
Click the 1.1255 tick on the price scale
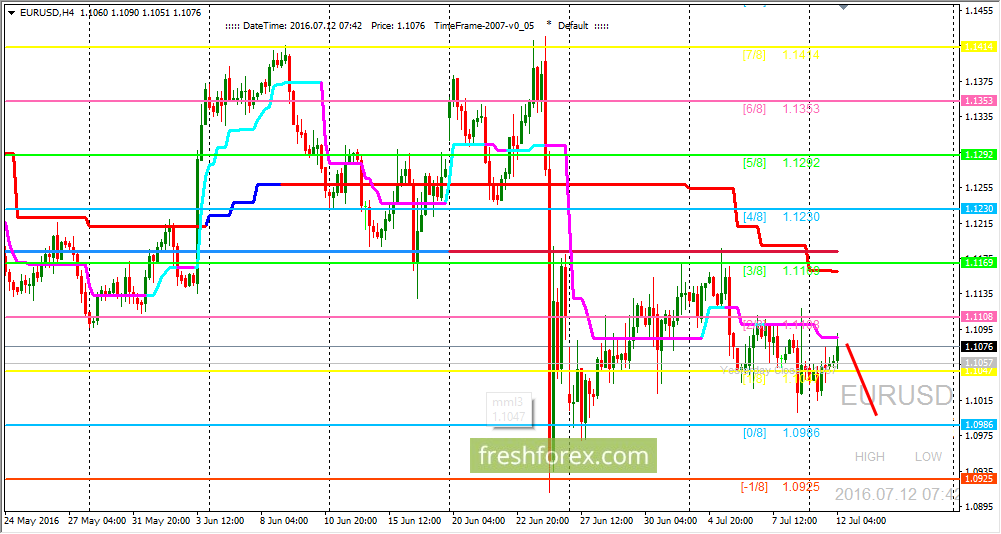pyautogui.click(x=979, y=187)
